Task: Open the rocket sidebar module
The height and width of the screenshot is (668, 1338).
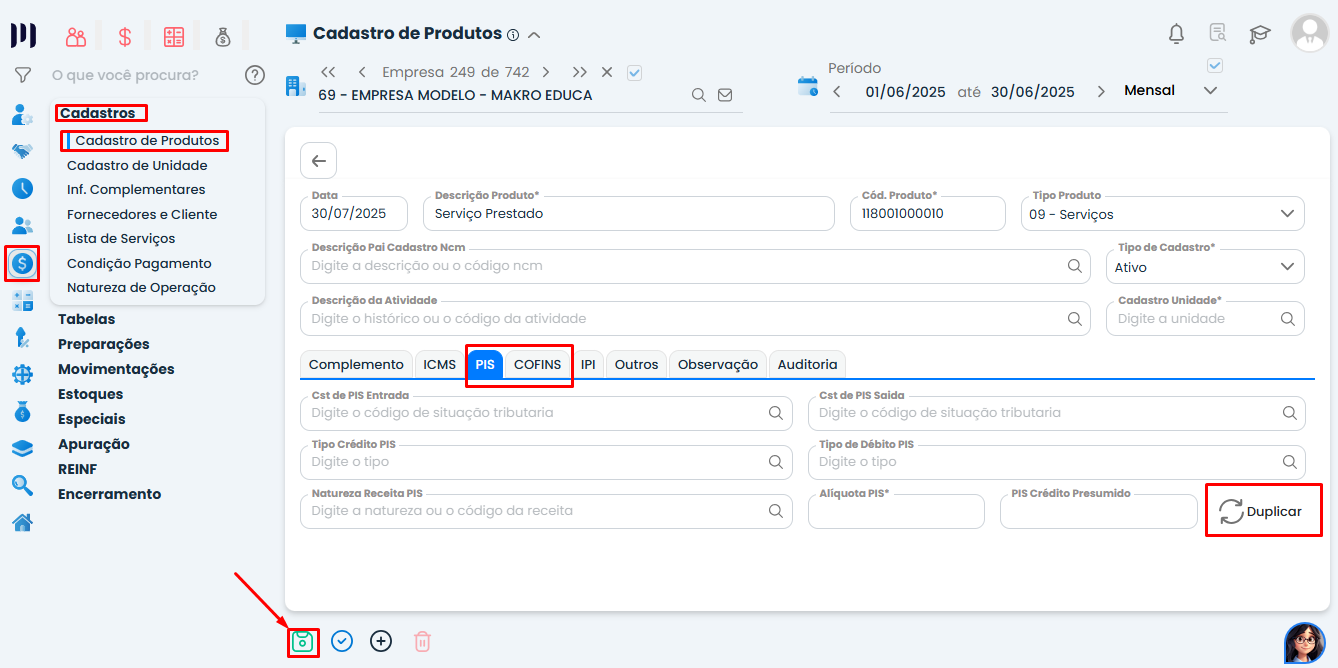Action: pos(22,337)
